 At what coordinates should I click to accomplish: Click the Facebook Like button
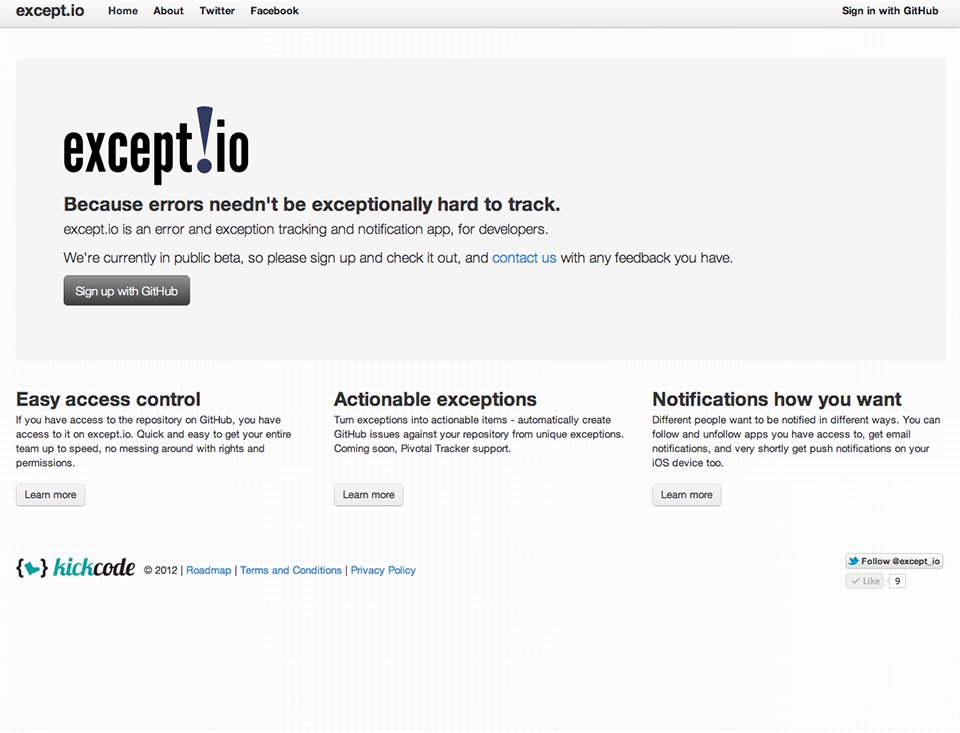(x=864, y=581)
